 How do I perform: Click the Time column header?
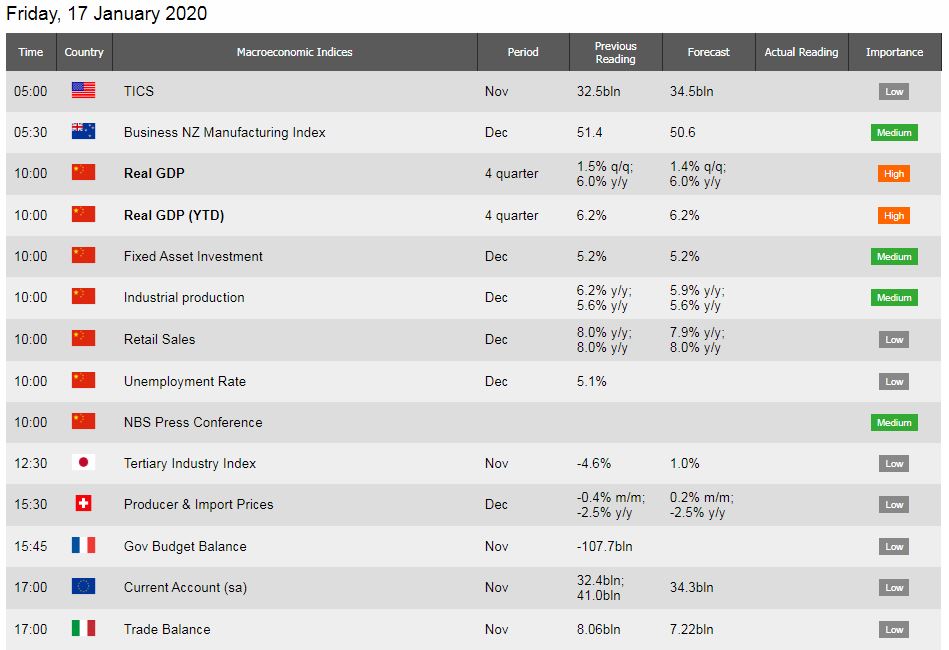tap(31, 52)
